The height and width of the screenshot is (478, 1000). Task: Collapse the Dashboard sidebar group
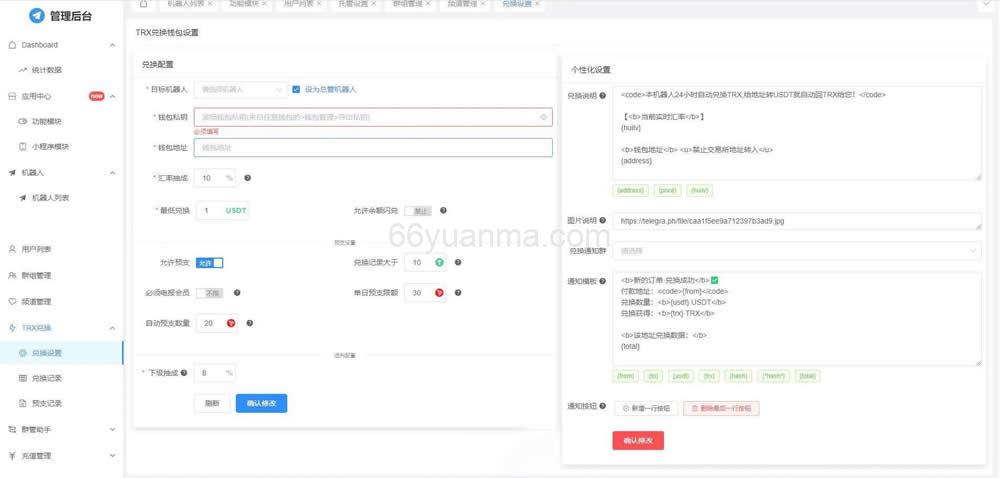point(113,45)
